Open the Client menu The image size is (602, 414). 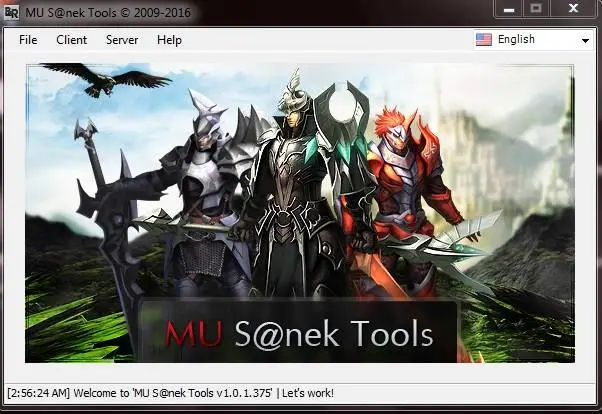tap(71, 40)
